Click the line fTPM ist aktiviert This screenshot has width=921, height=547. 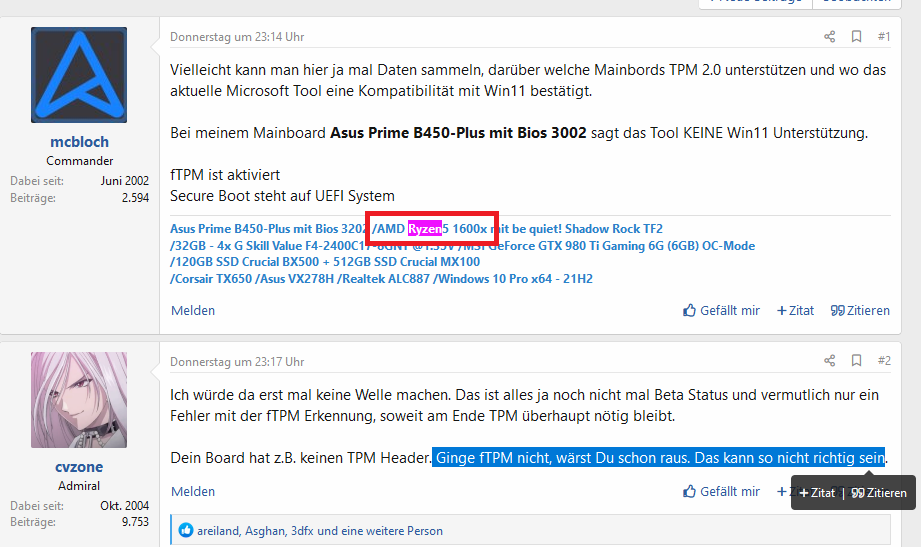[225, 174]
